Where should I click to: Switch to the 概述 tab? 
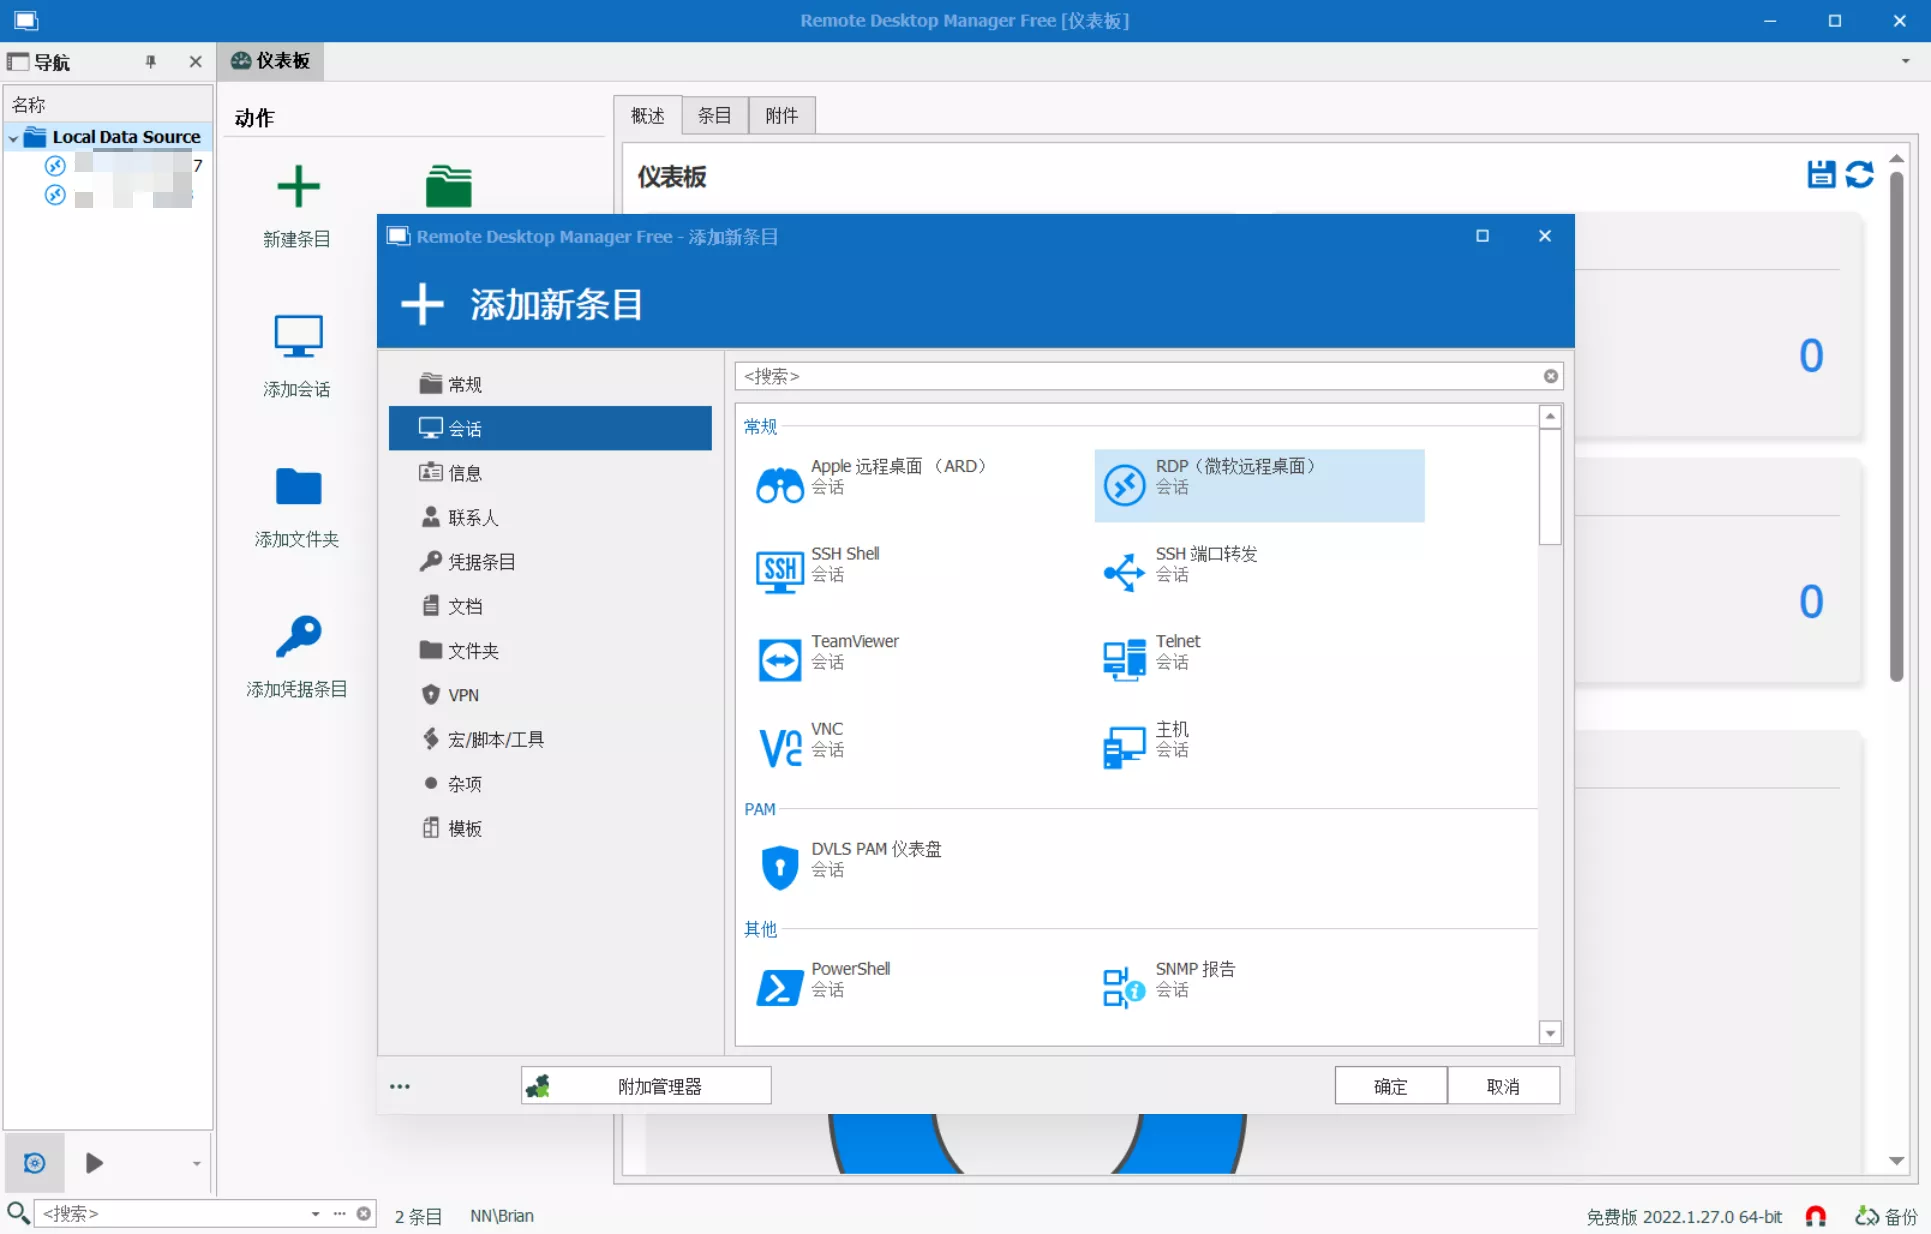coord(648,116)
